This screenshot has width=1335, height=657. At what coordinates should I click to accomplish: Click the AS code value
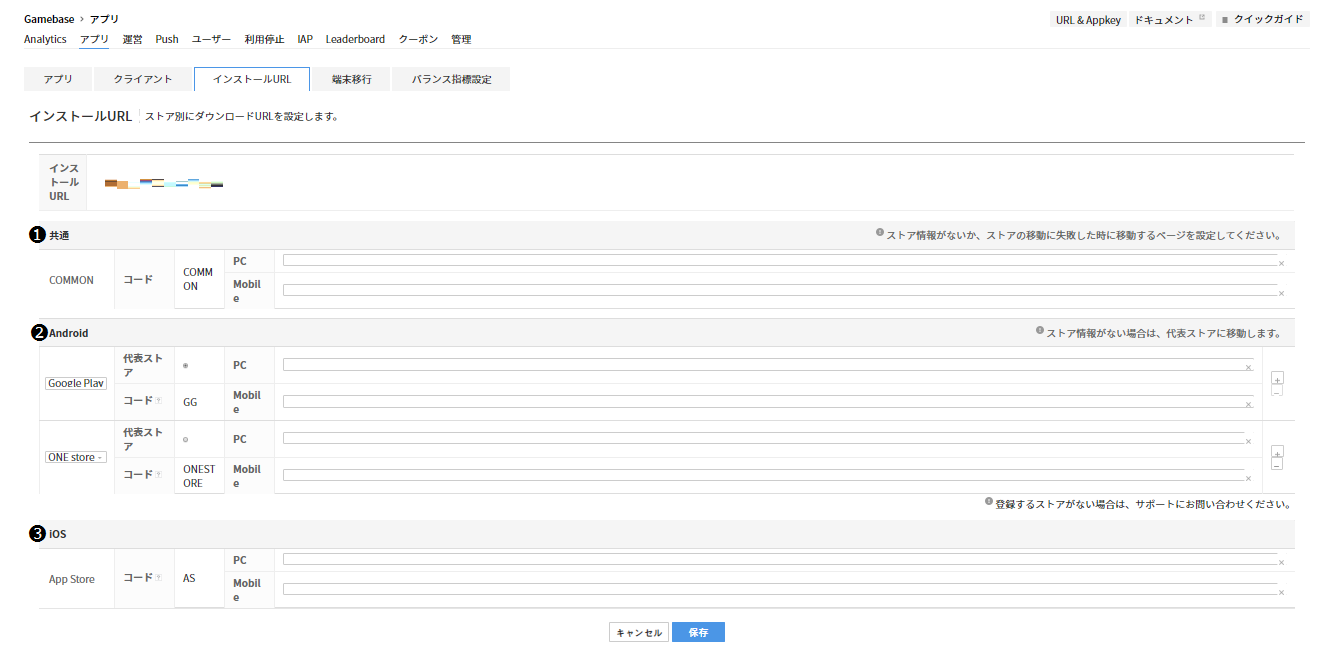pos(189,579)
